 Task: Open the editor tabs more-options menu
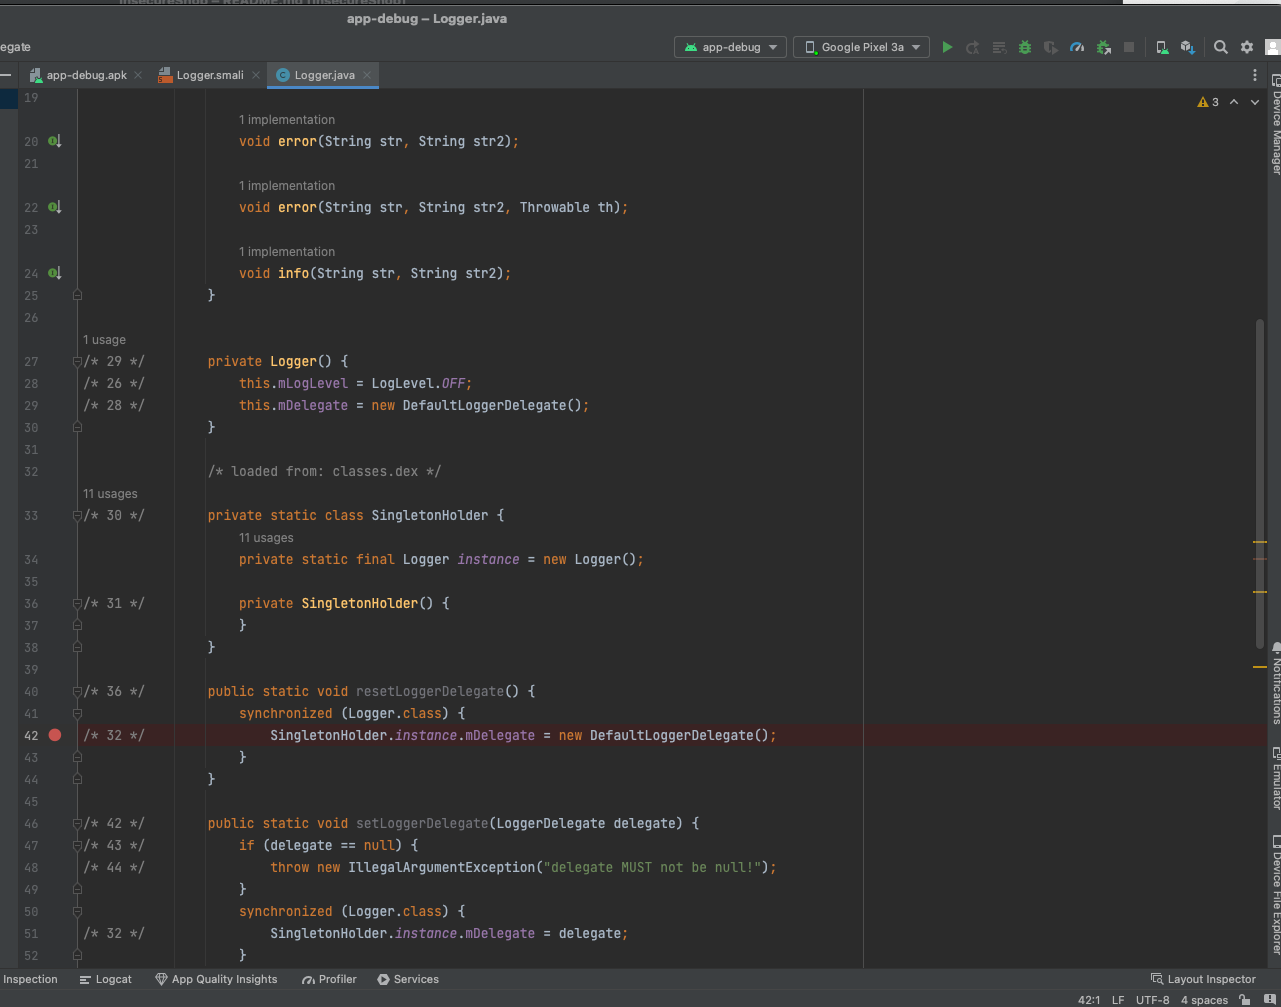[1255, 75]
